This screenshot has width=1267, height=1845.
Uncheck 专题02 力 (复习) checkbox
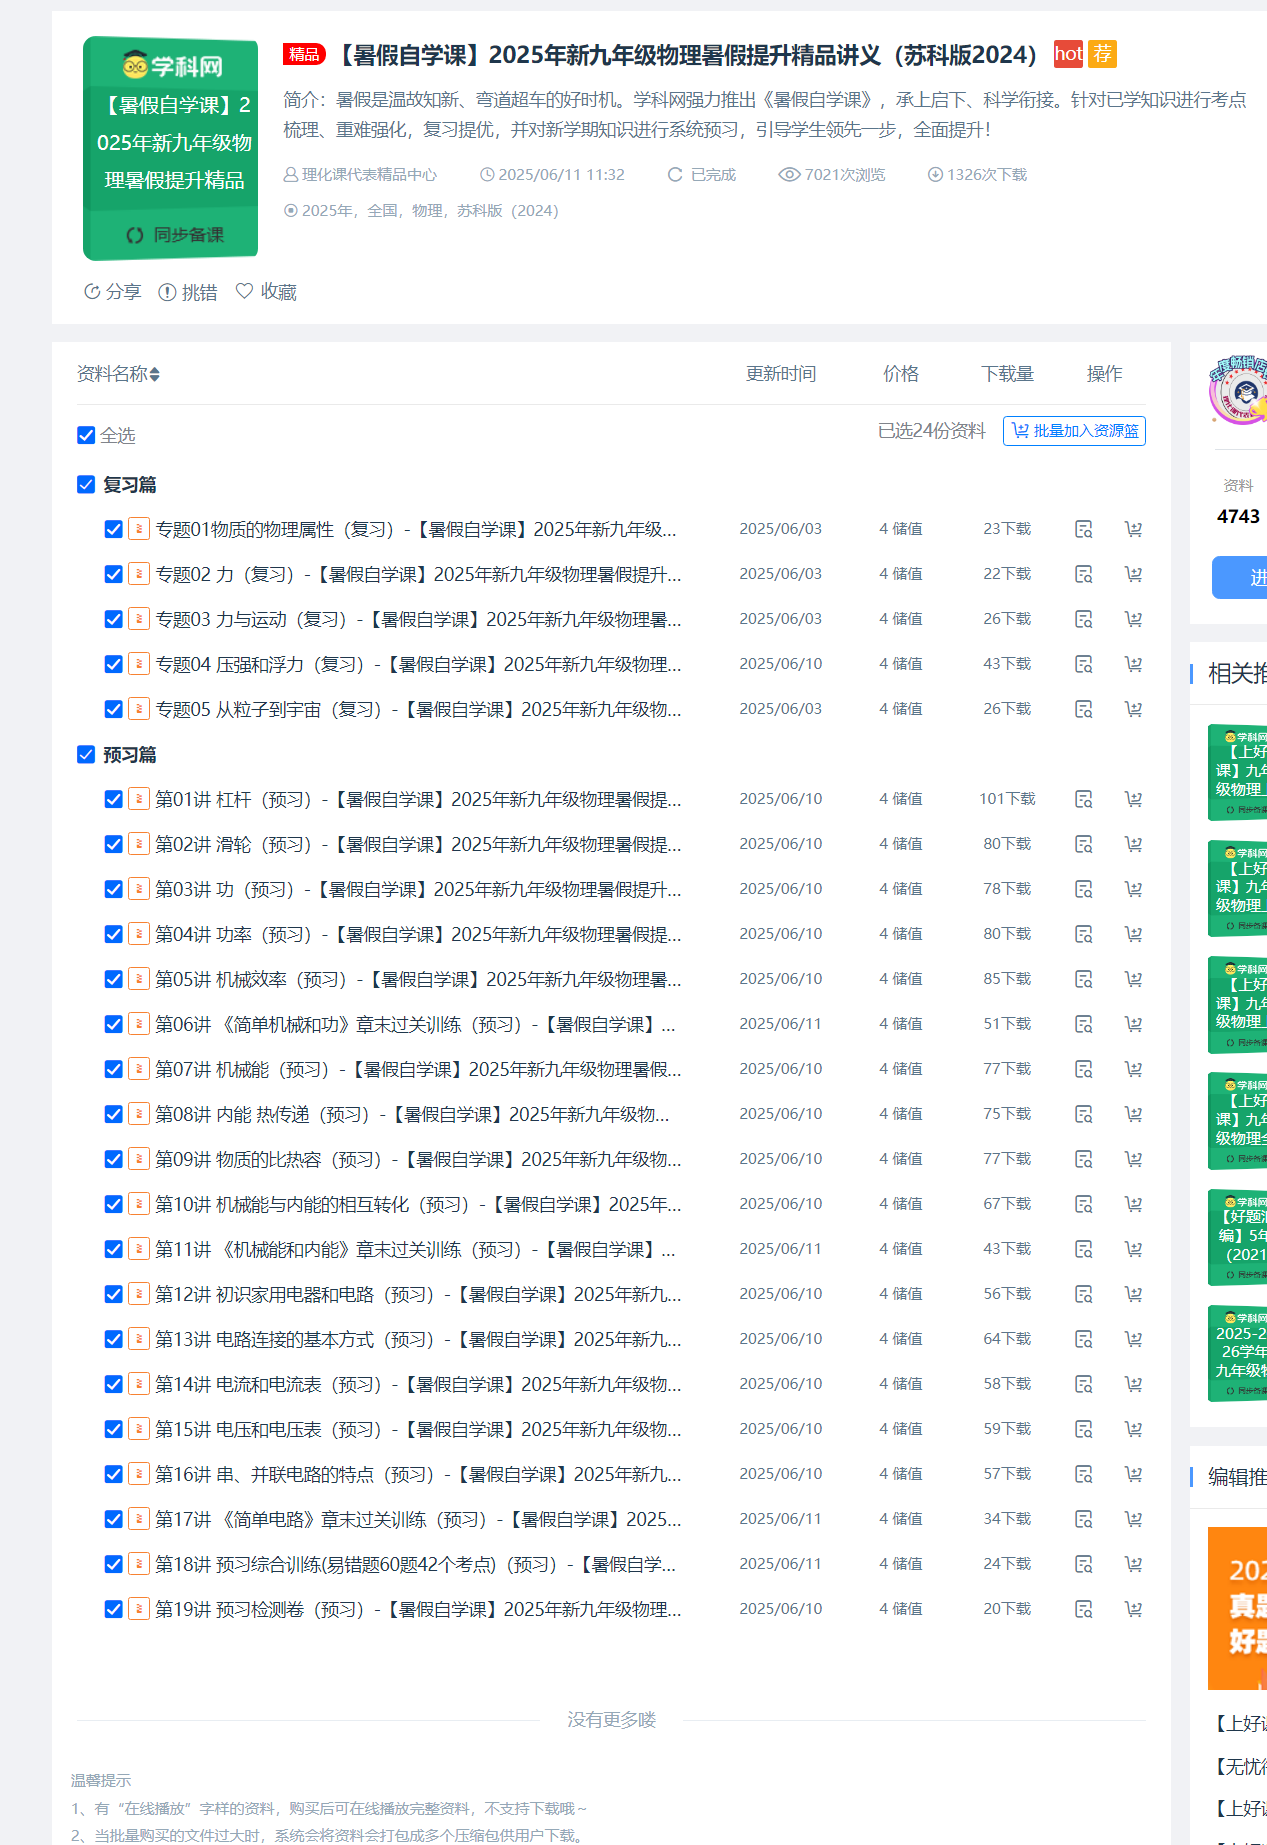(x=114, y=574)
